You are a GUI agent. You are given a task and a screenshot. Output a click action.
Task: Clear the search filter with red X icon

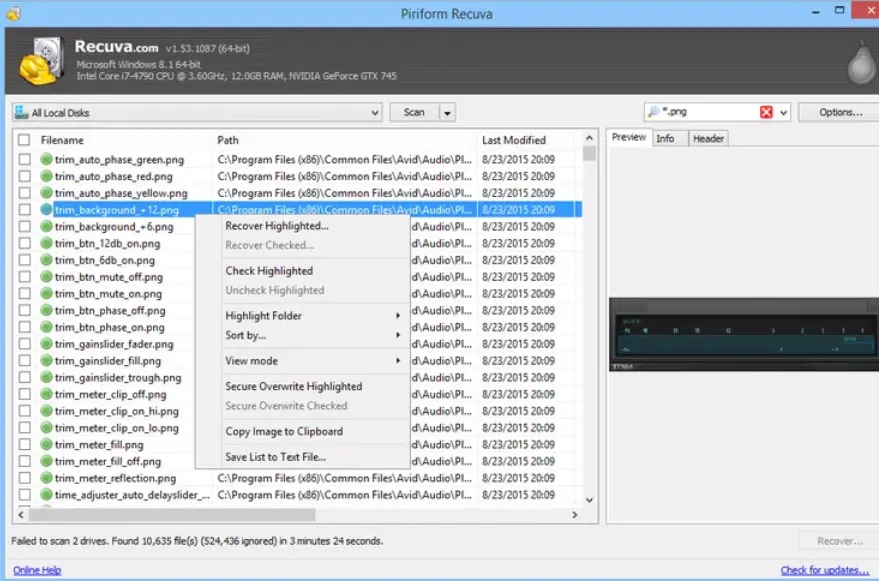tap(766, 112)
